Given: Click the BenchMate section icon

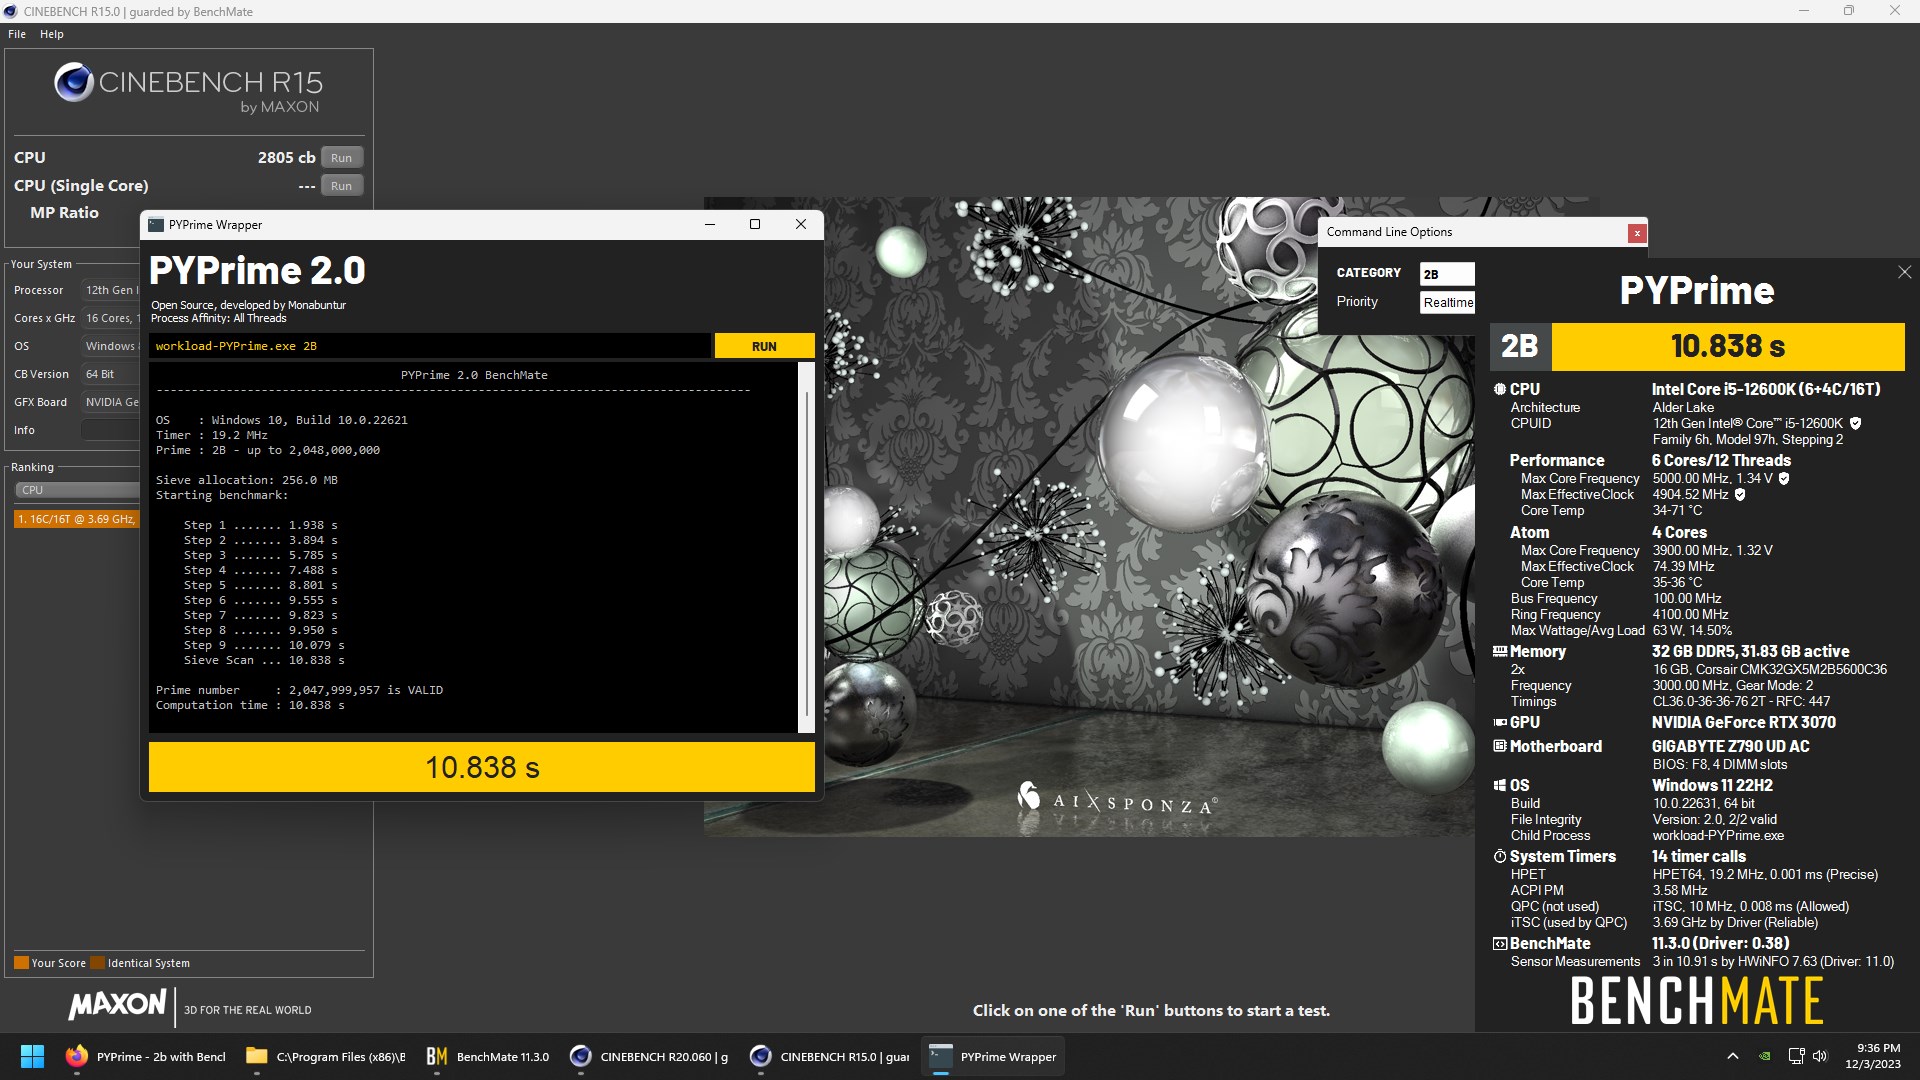Looking at the screenshot, I should [1500, 943].
